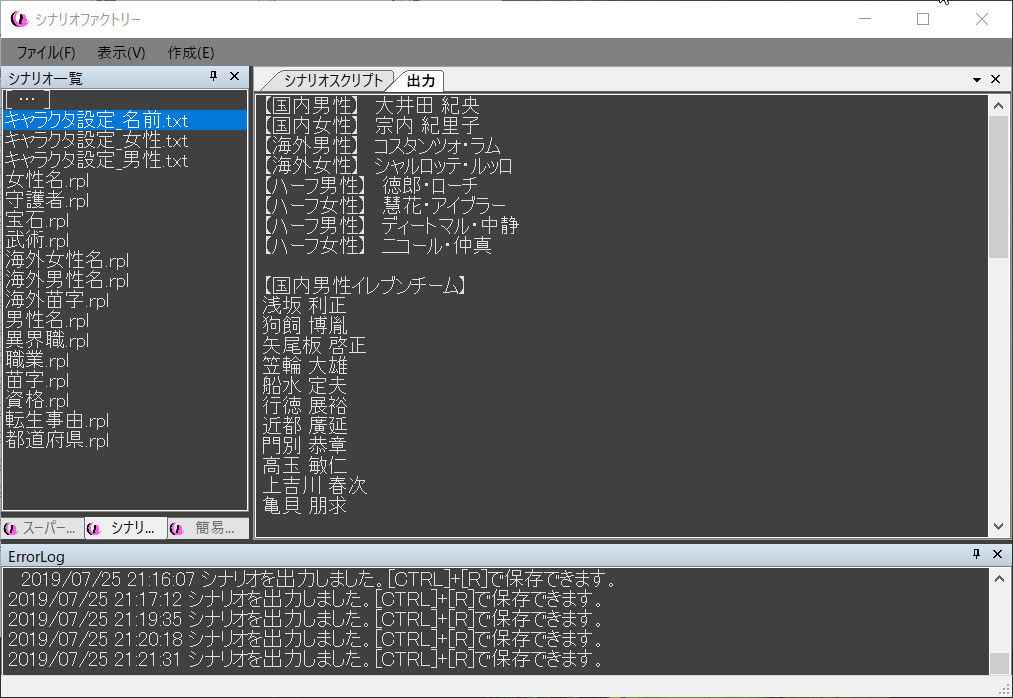The height and width of the screenshot is (698, 1013).
Task: Select キャラクタ設定_女性.txt in the scenario list
Action: pyautogui.click(x=96, y=141)
